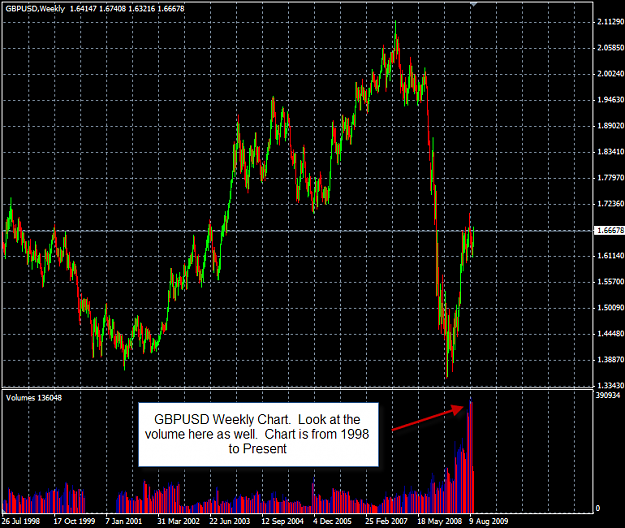Click the 31 Mar 2002 date label
Screen dimensions: 625x528
[x=179, y=521]
